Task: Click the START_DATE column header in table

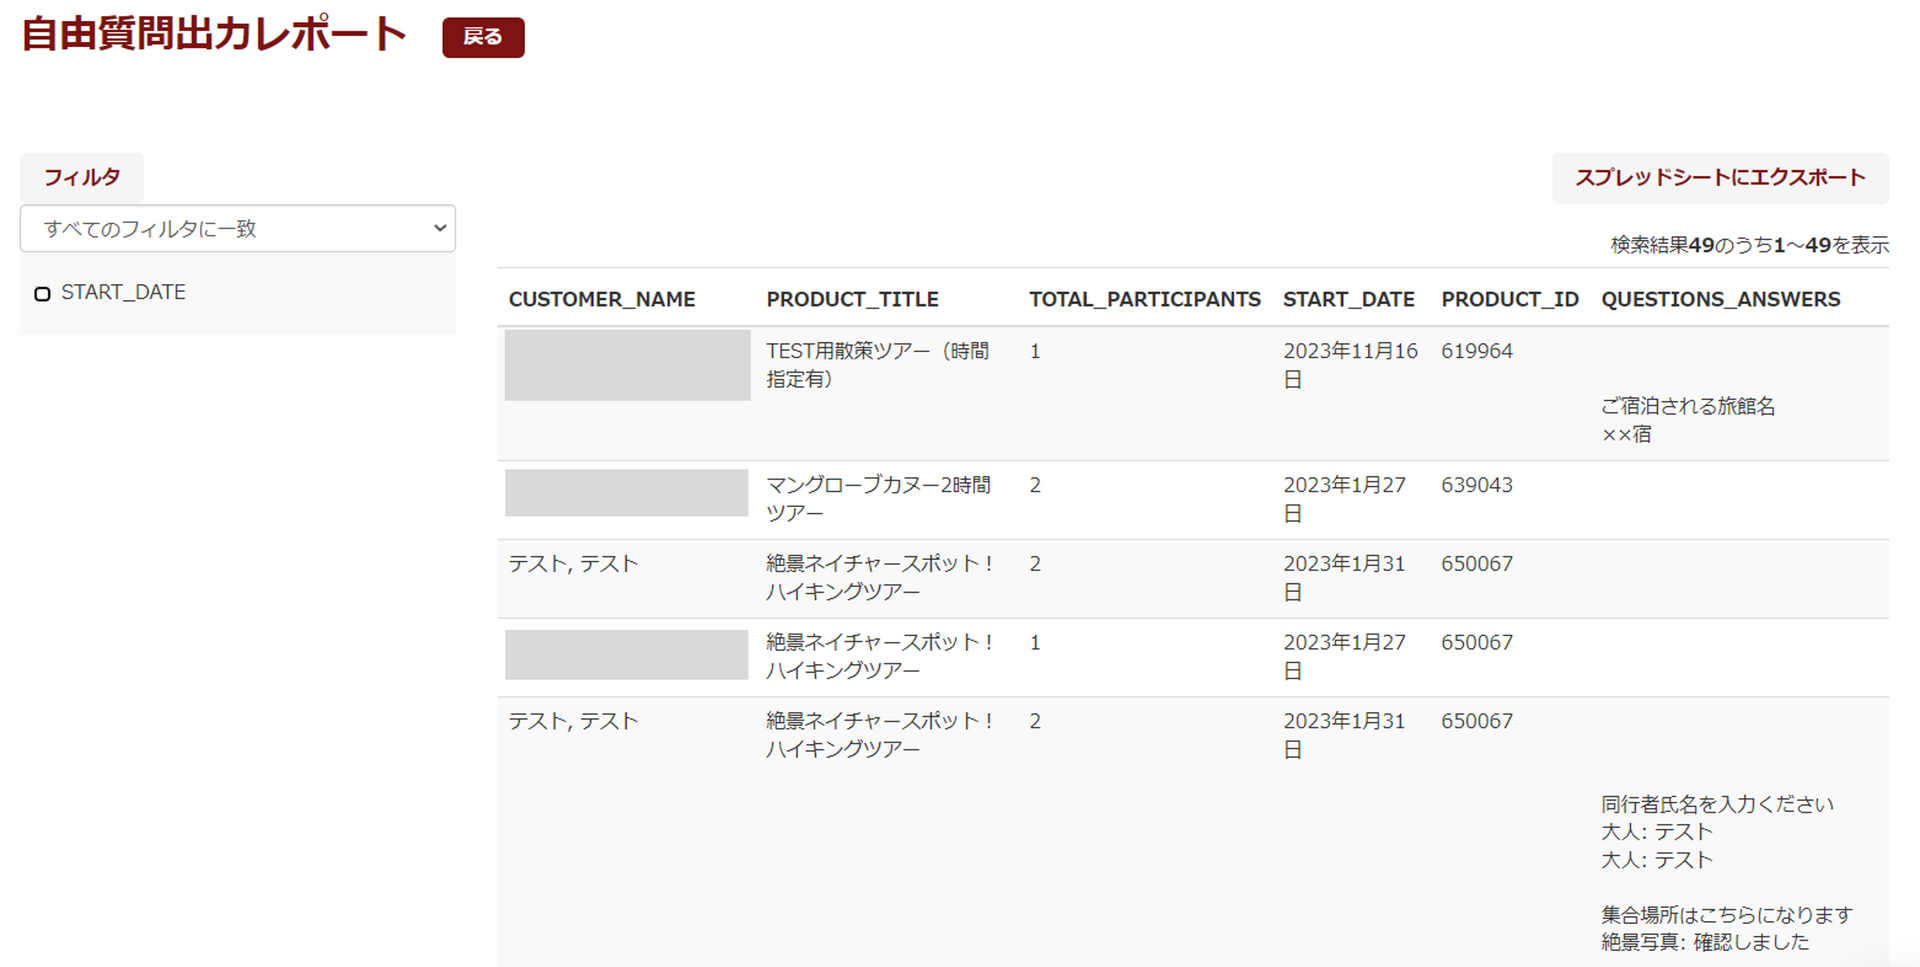Action: coord(1348,299)
